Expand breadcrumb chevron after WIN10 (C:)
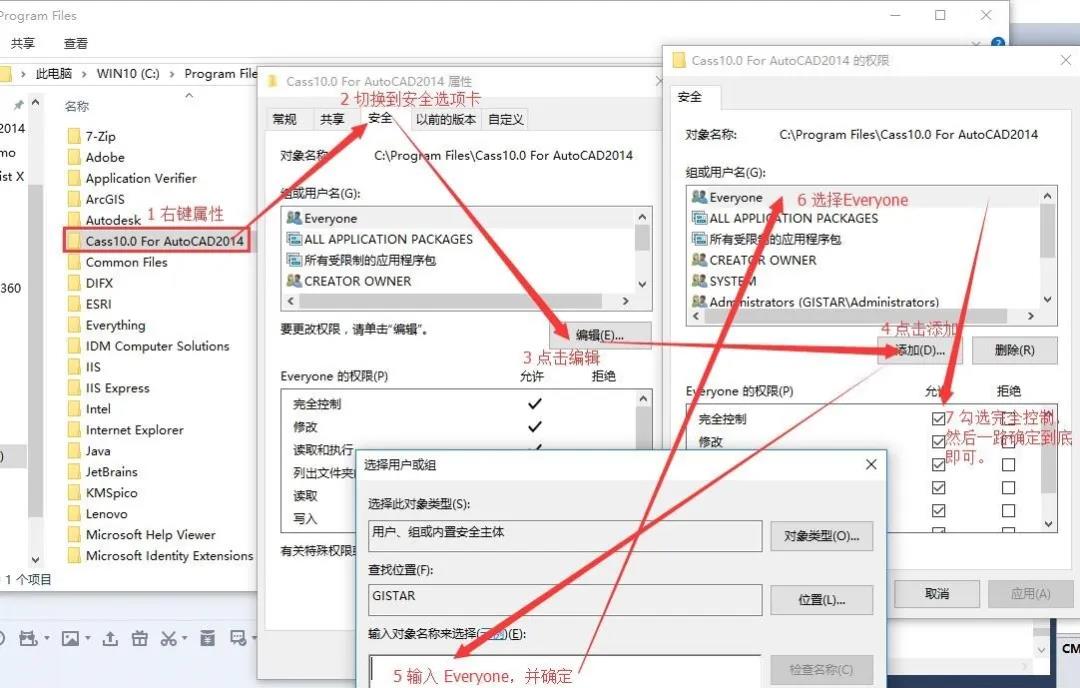The width and height of the screenshot is (1080, 688). coord(172,74)
